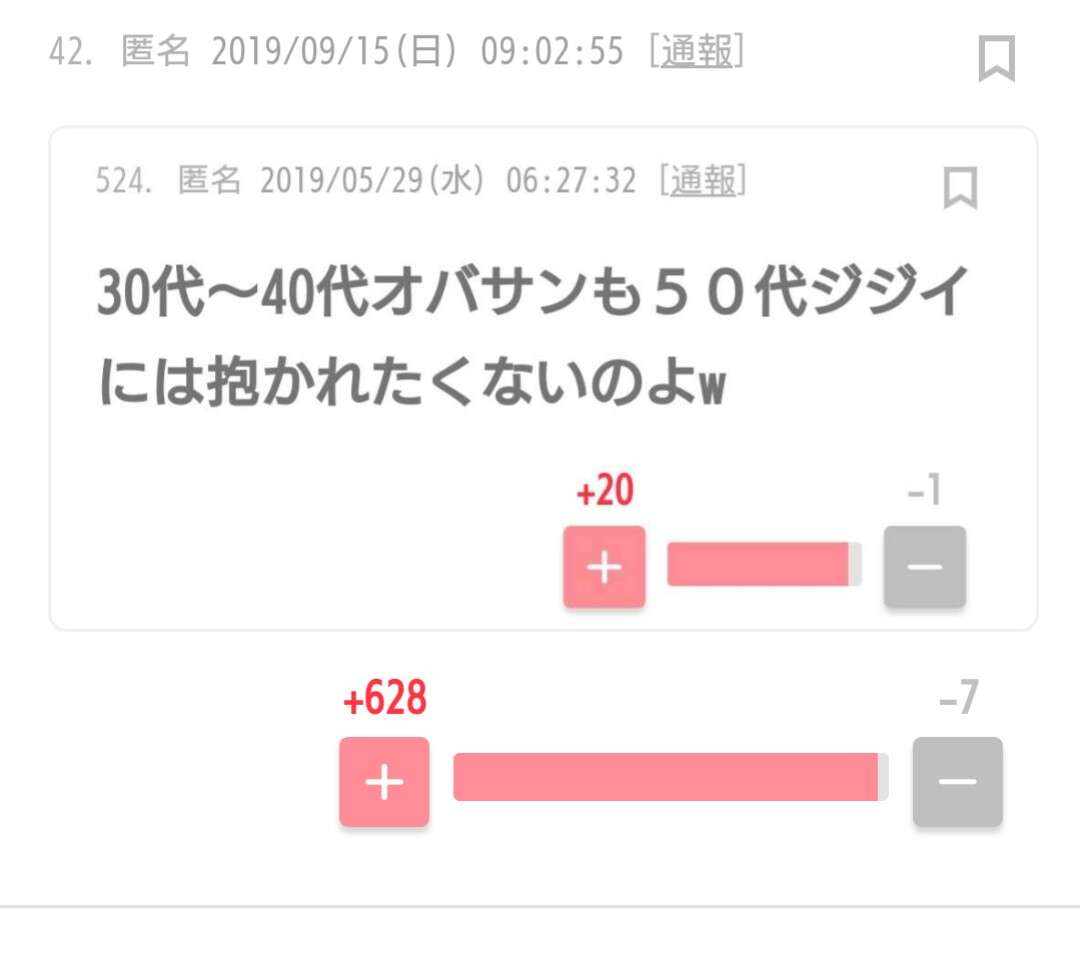1080x962 pixels.
Task: Click the +20 upvote count
Action: [x=605, y=492]
